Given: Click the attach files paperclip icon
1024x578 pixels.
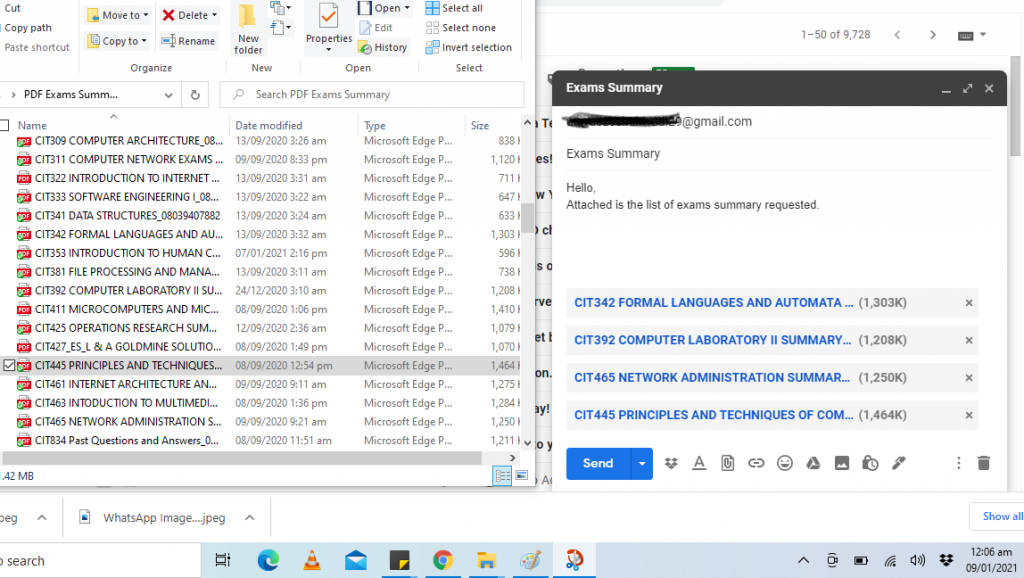Looking at the screenshot, I should 728,463.
